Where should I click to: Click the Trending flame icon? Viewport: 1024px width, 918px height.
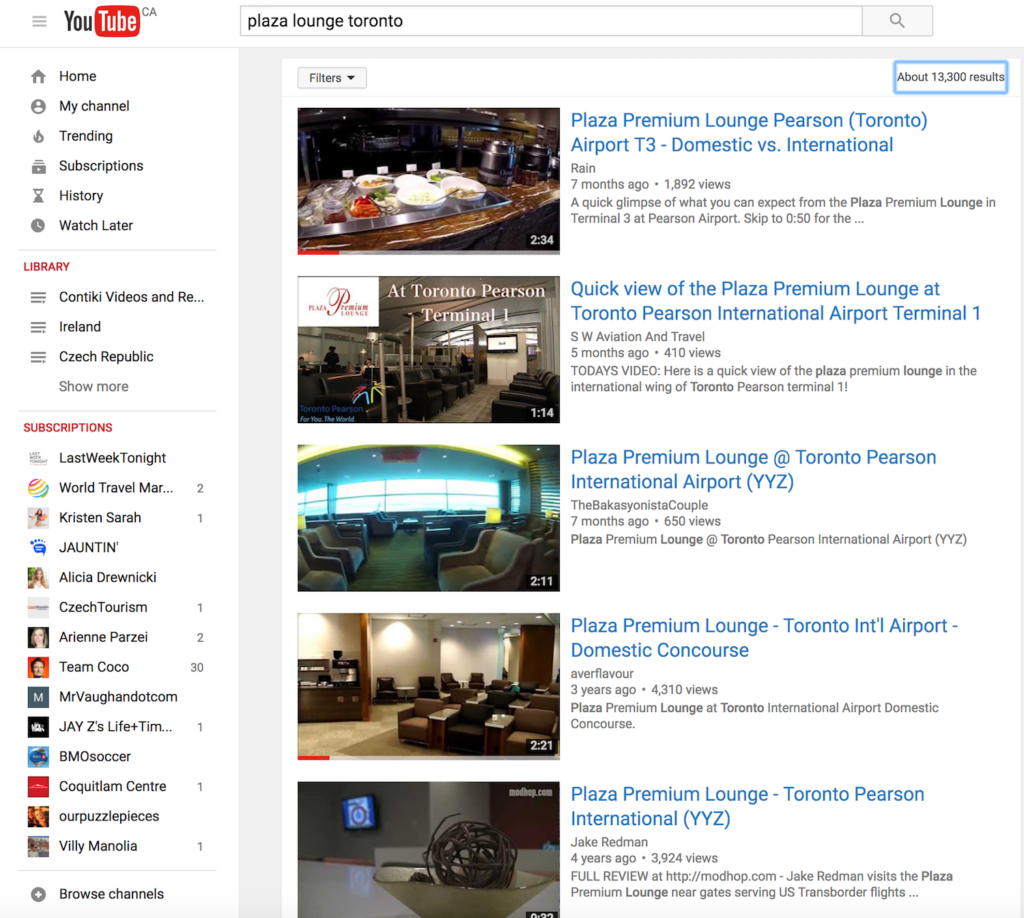[x=39, y=136]
